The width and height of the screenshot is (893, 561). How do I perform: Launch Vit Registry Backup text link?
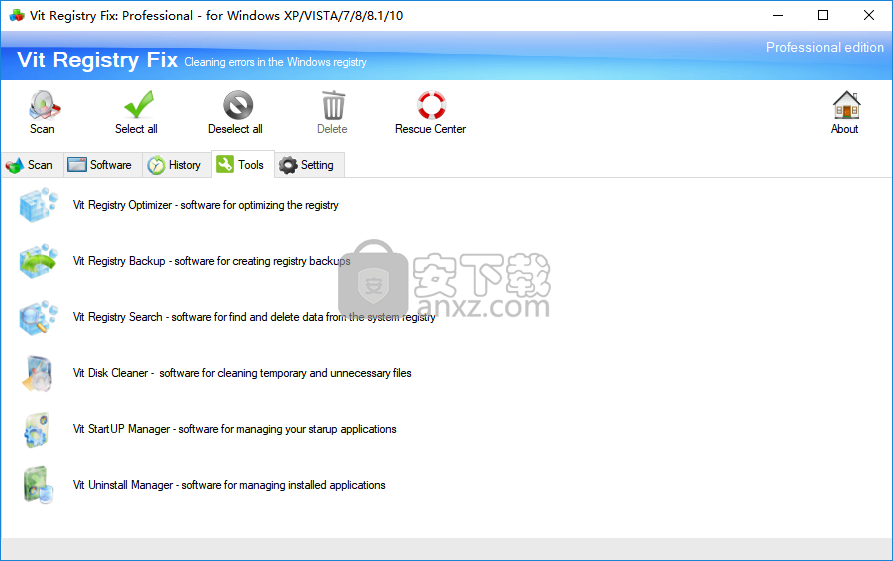(211, 261)
